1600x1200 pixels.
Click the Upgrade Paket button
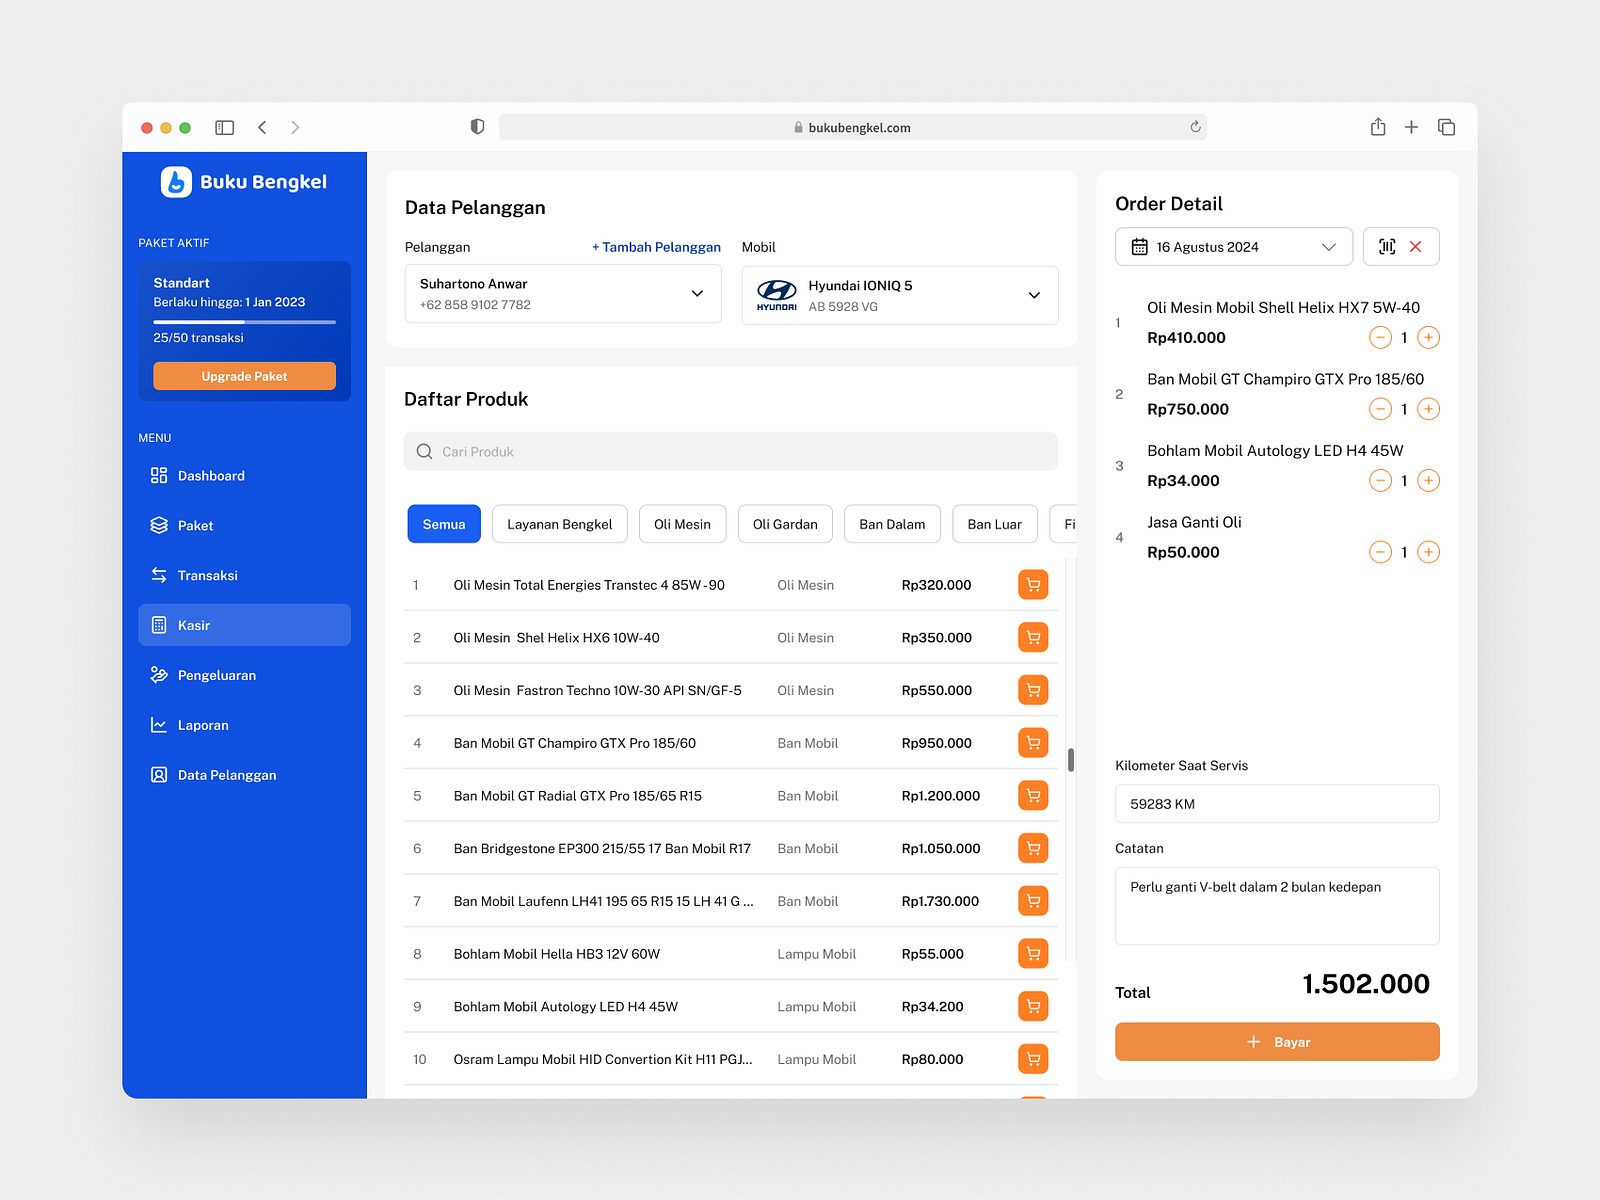(x=243, y=375)
